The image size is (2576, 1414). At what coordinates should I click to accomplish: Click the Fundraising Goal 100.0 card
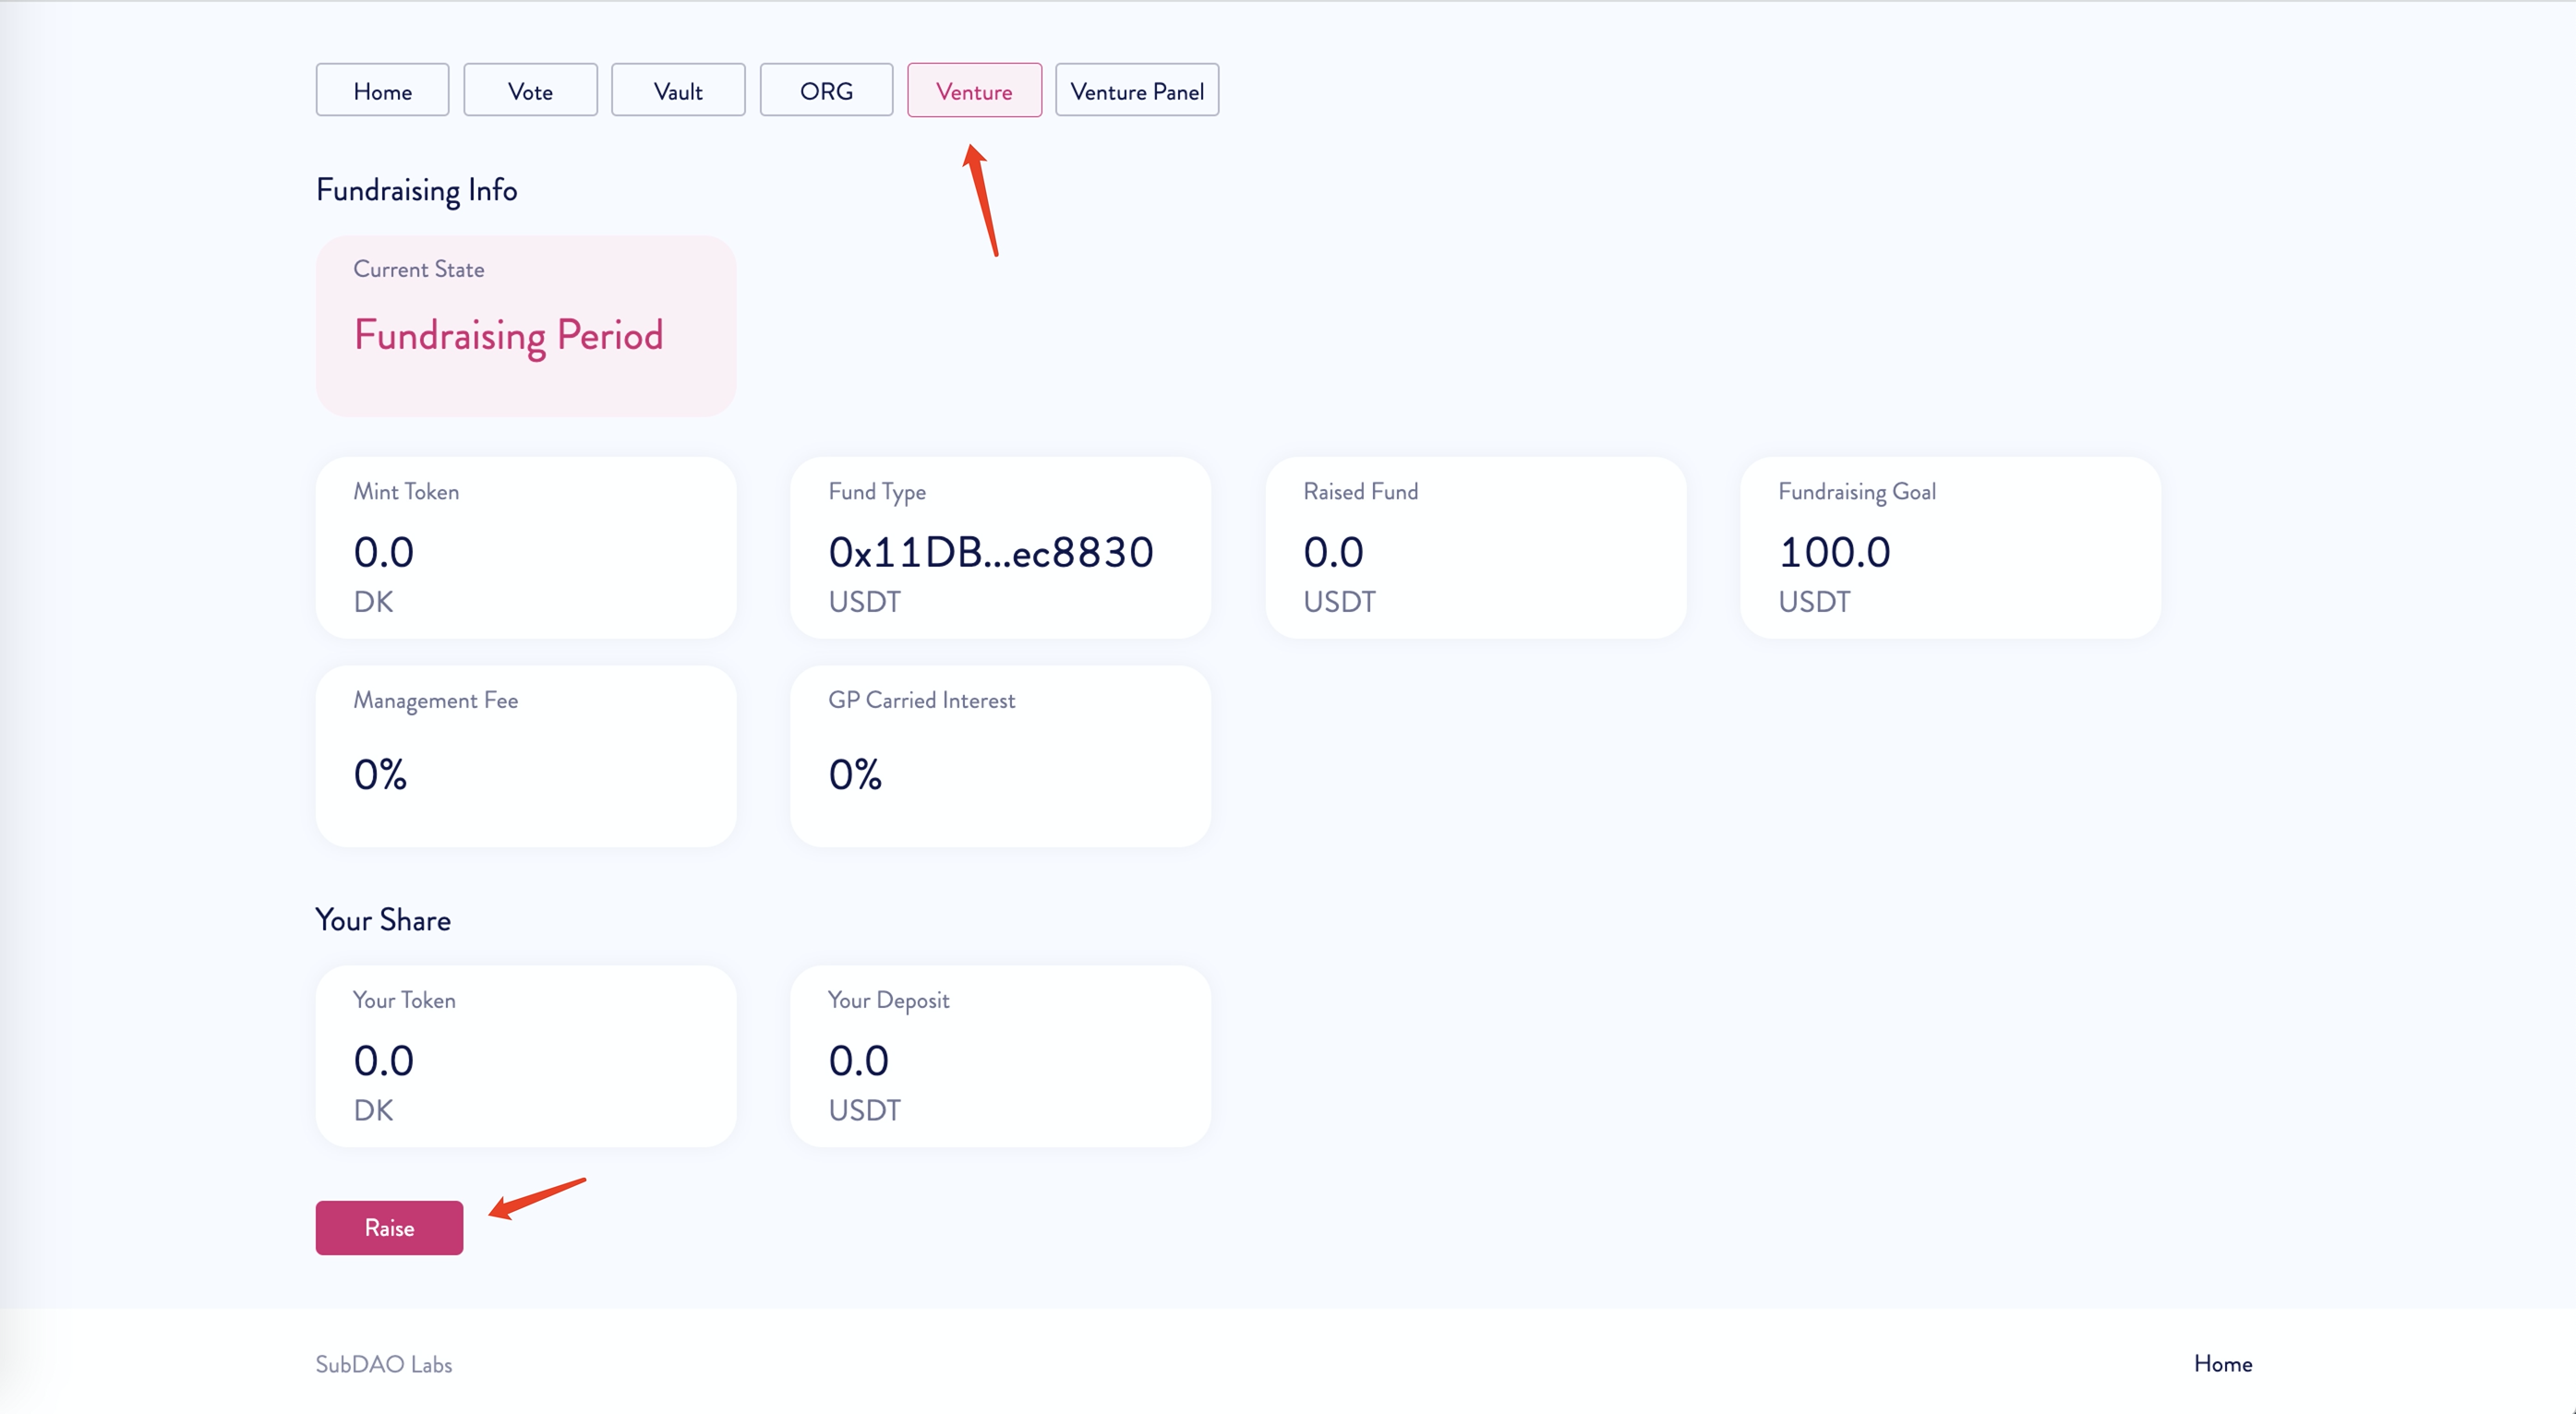(1950, 548)
